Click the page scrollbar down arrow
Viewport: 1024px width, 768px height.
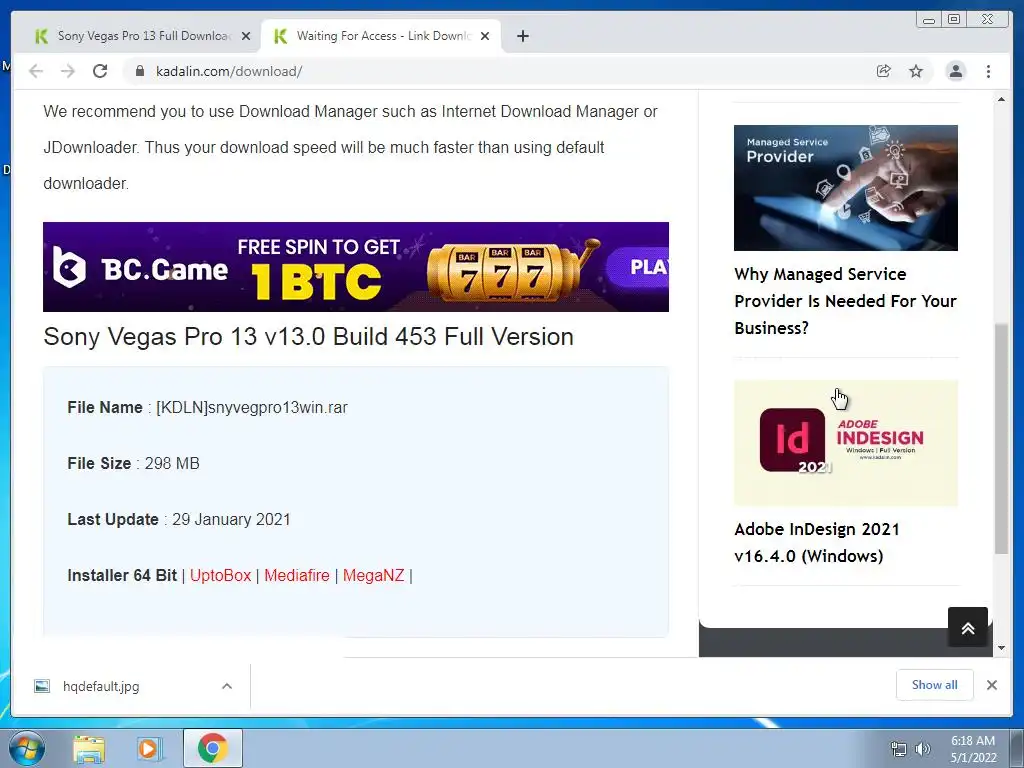click(1001, 648)
